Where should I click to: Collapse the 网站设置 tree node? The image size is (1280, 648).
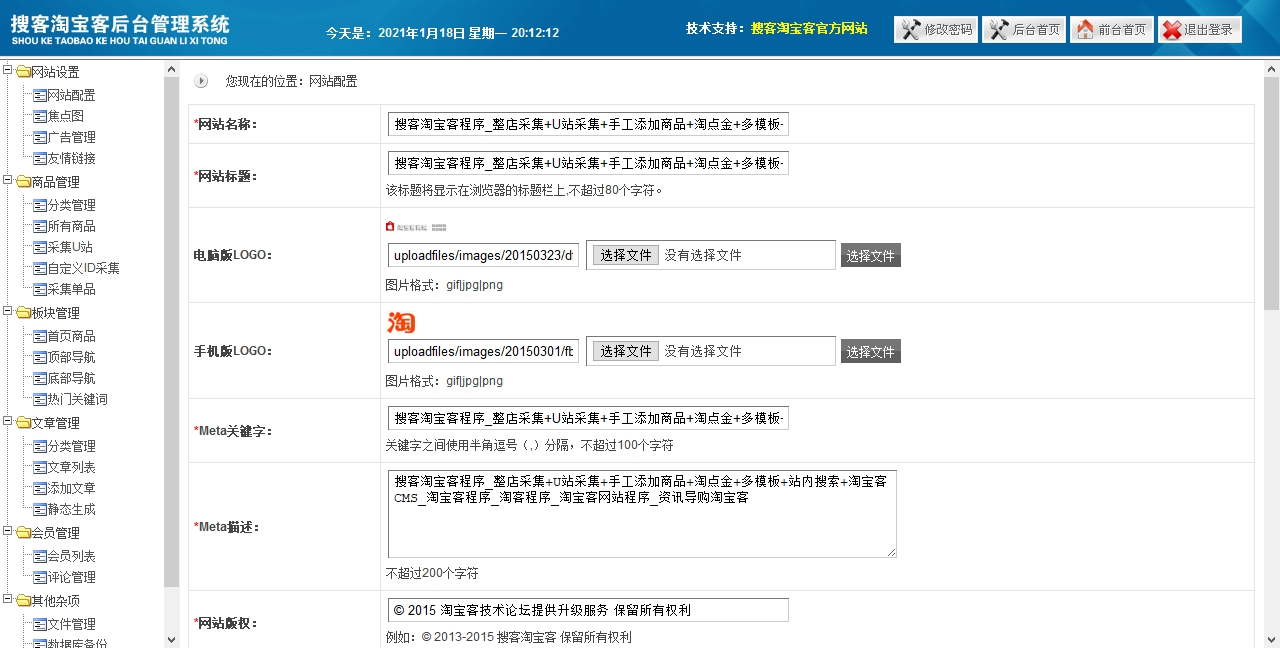point(8,70)
